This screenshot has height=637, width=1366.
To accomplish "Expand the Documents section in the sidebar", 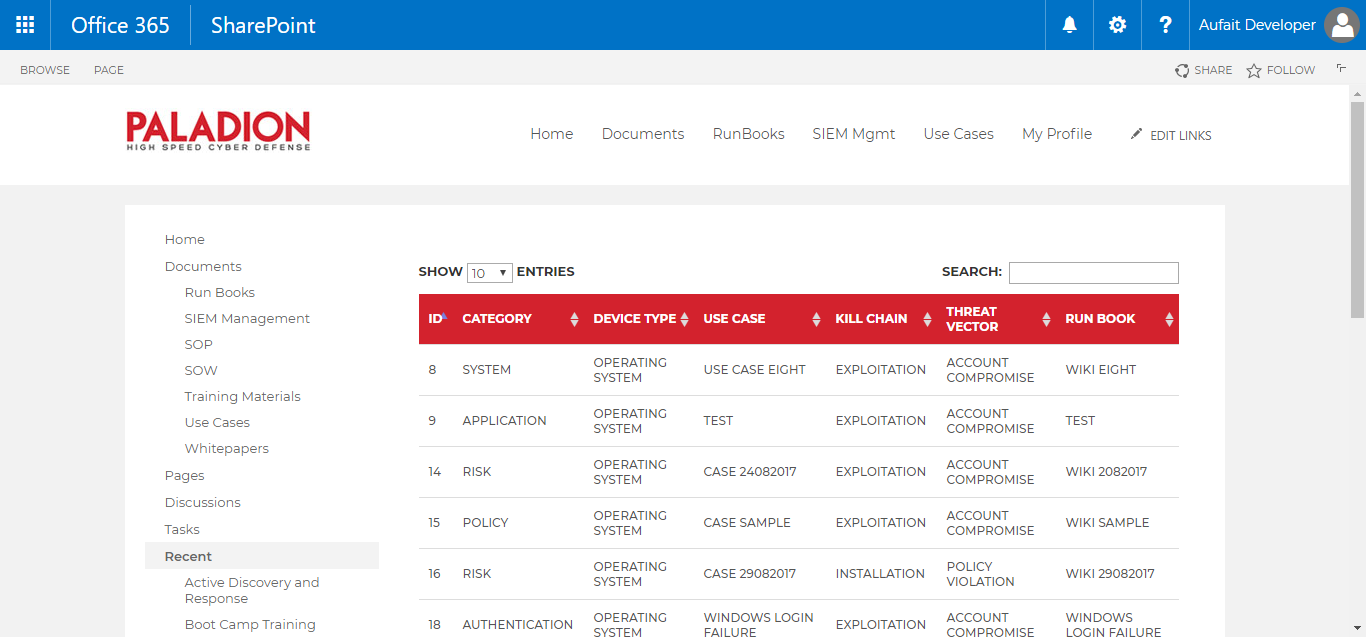I will [203, 266].
